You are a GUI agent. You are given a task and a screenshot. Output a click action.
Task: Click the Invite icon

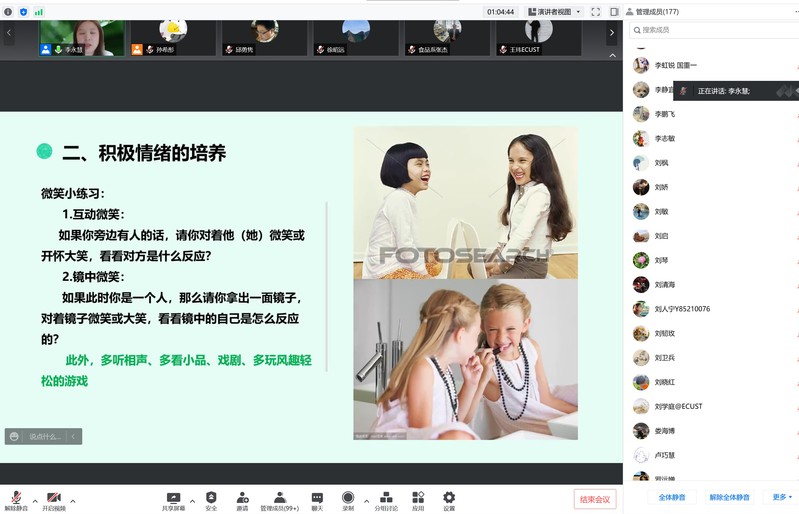(242, 498)
